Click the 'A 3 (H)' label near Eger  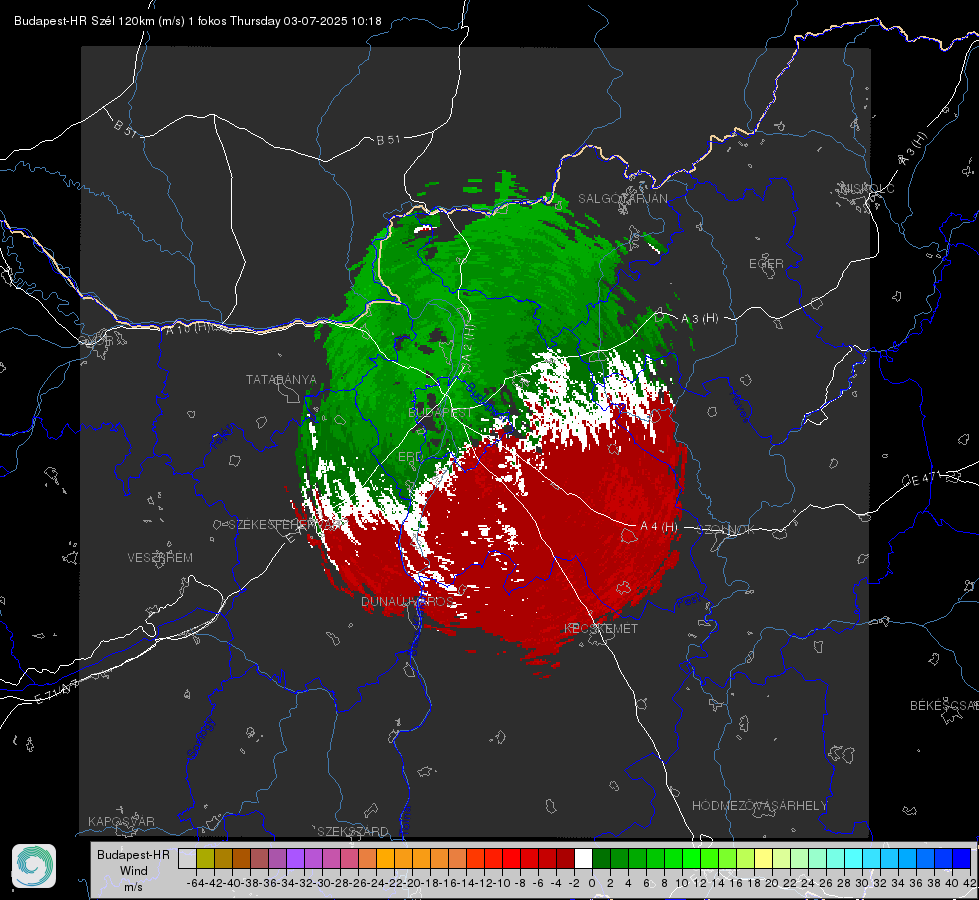point(699,319)
